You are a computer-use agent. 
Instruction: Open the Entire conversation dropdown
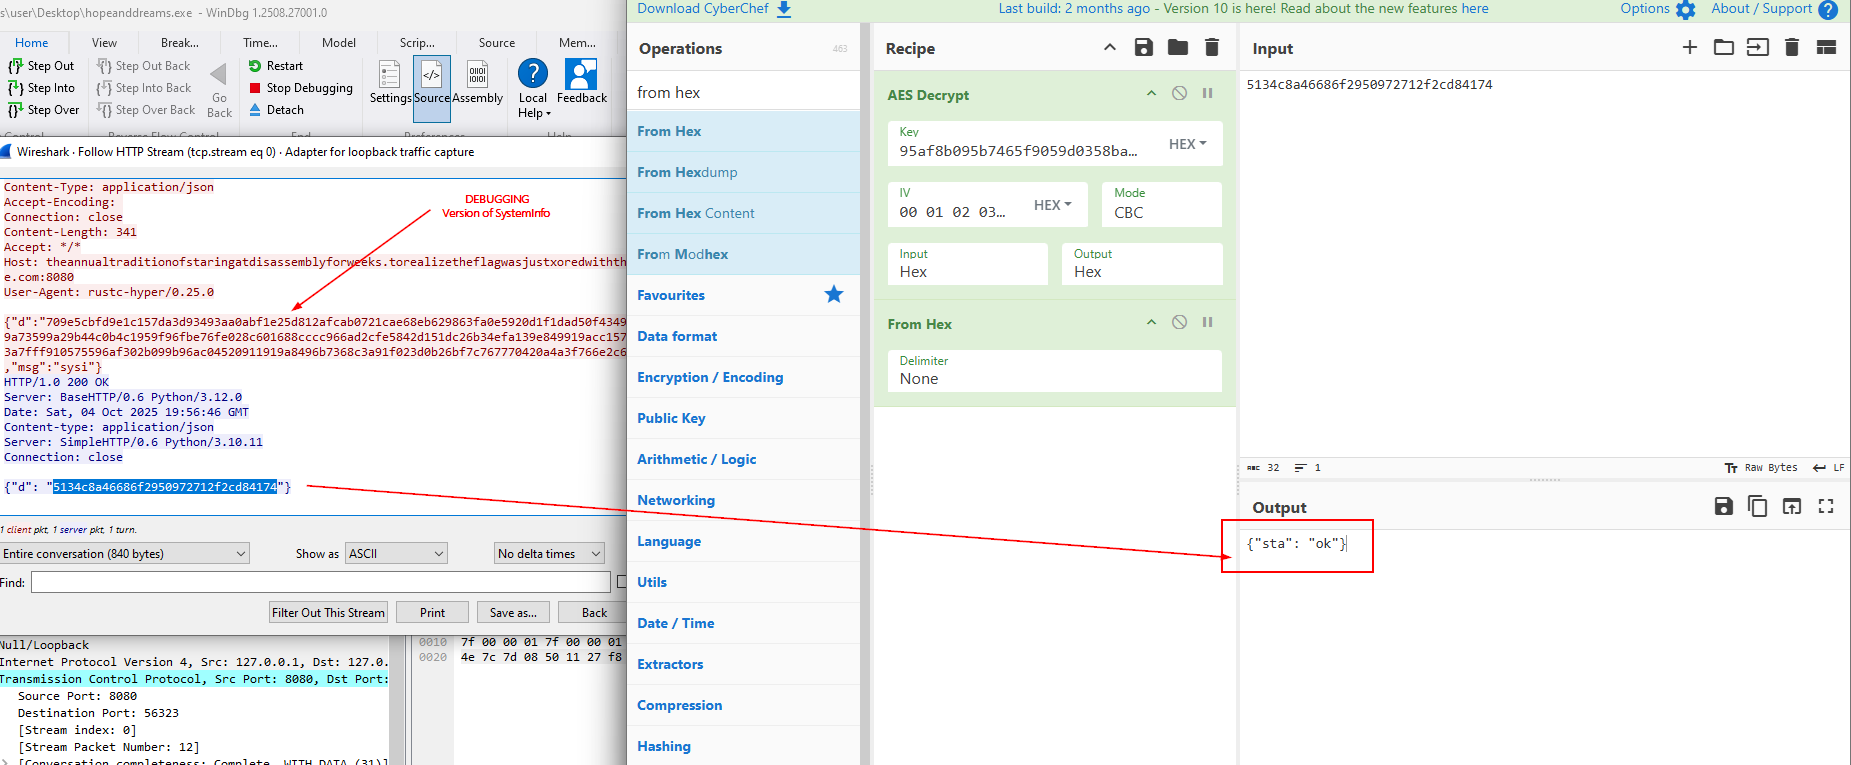click(124, 554)
